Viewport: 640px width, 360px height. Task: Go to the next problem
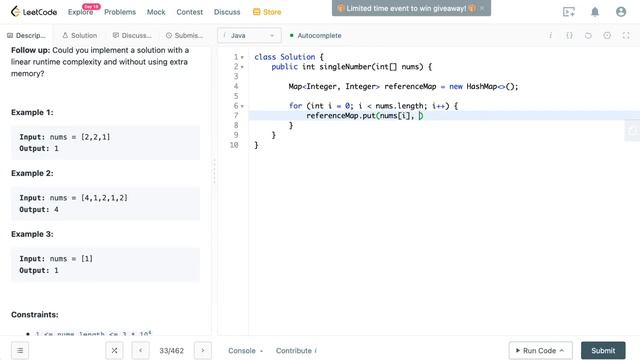(202, 351)
